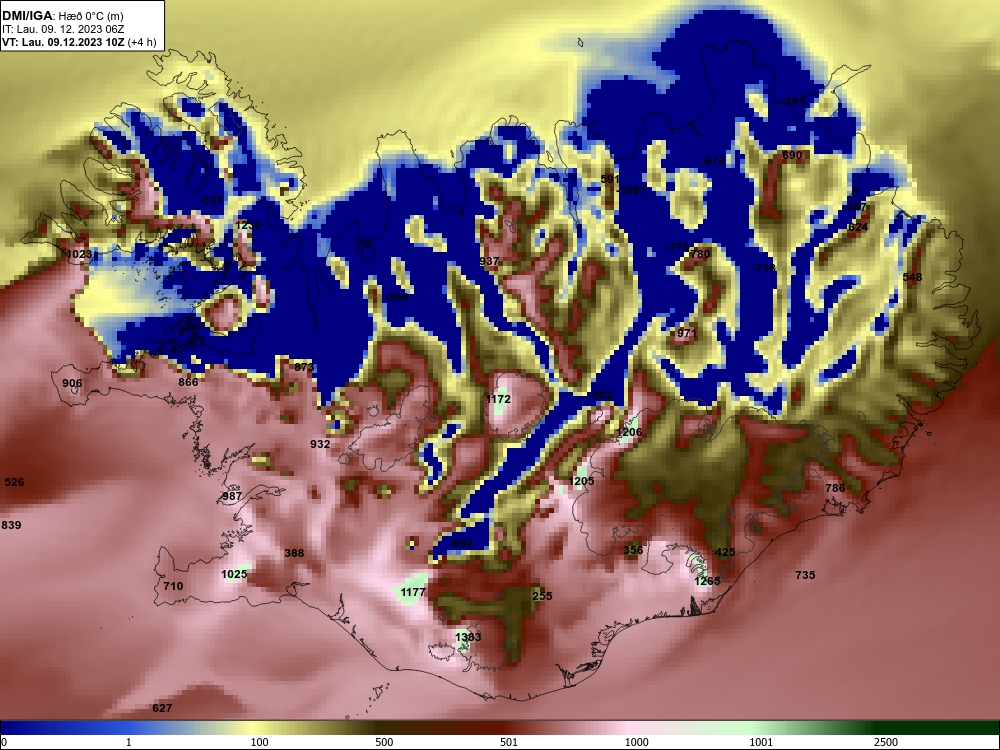Select the 1000 mark on the color scale
This screenshot has width=1000, height=750.
pos(637,742)
